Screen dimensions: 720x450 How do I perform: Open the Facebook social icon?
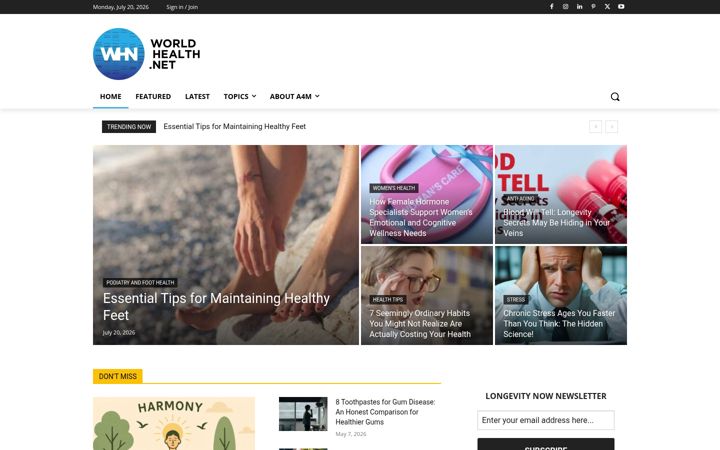point(551,7)
